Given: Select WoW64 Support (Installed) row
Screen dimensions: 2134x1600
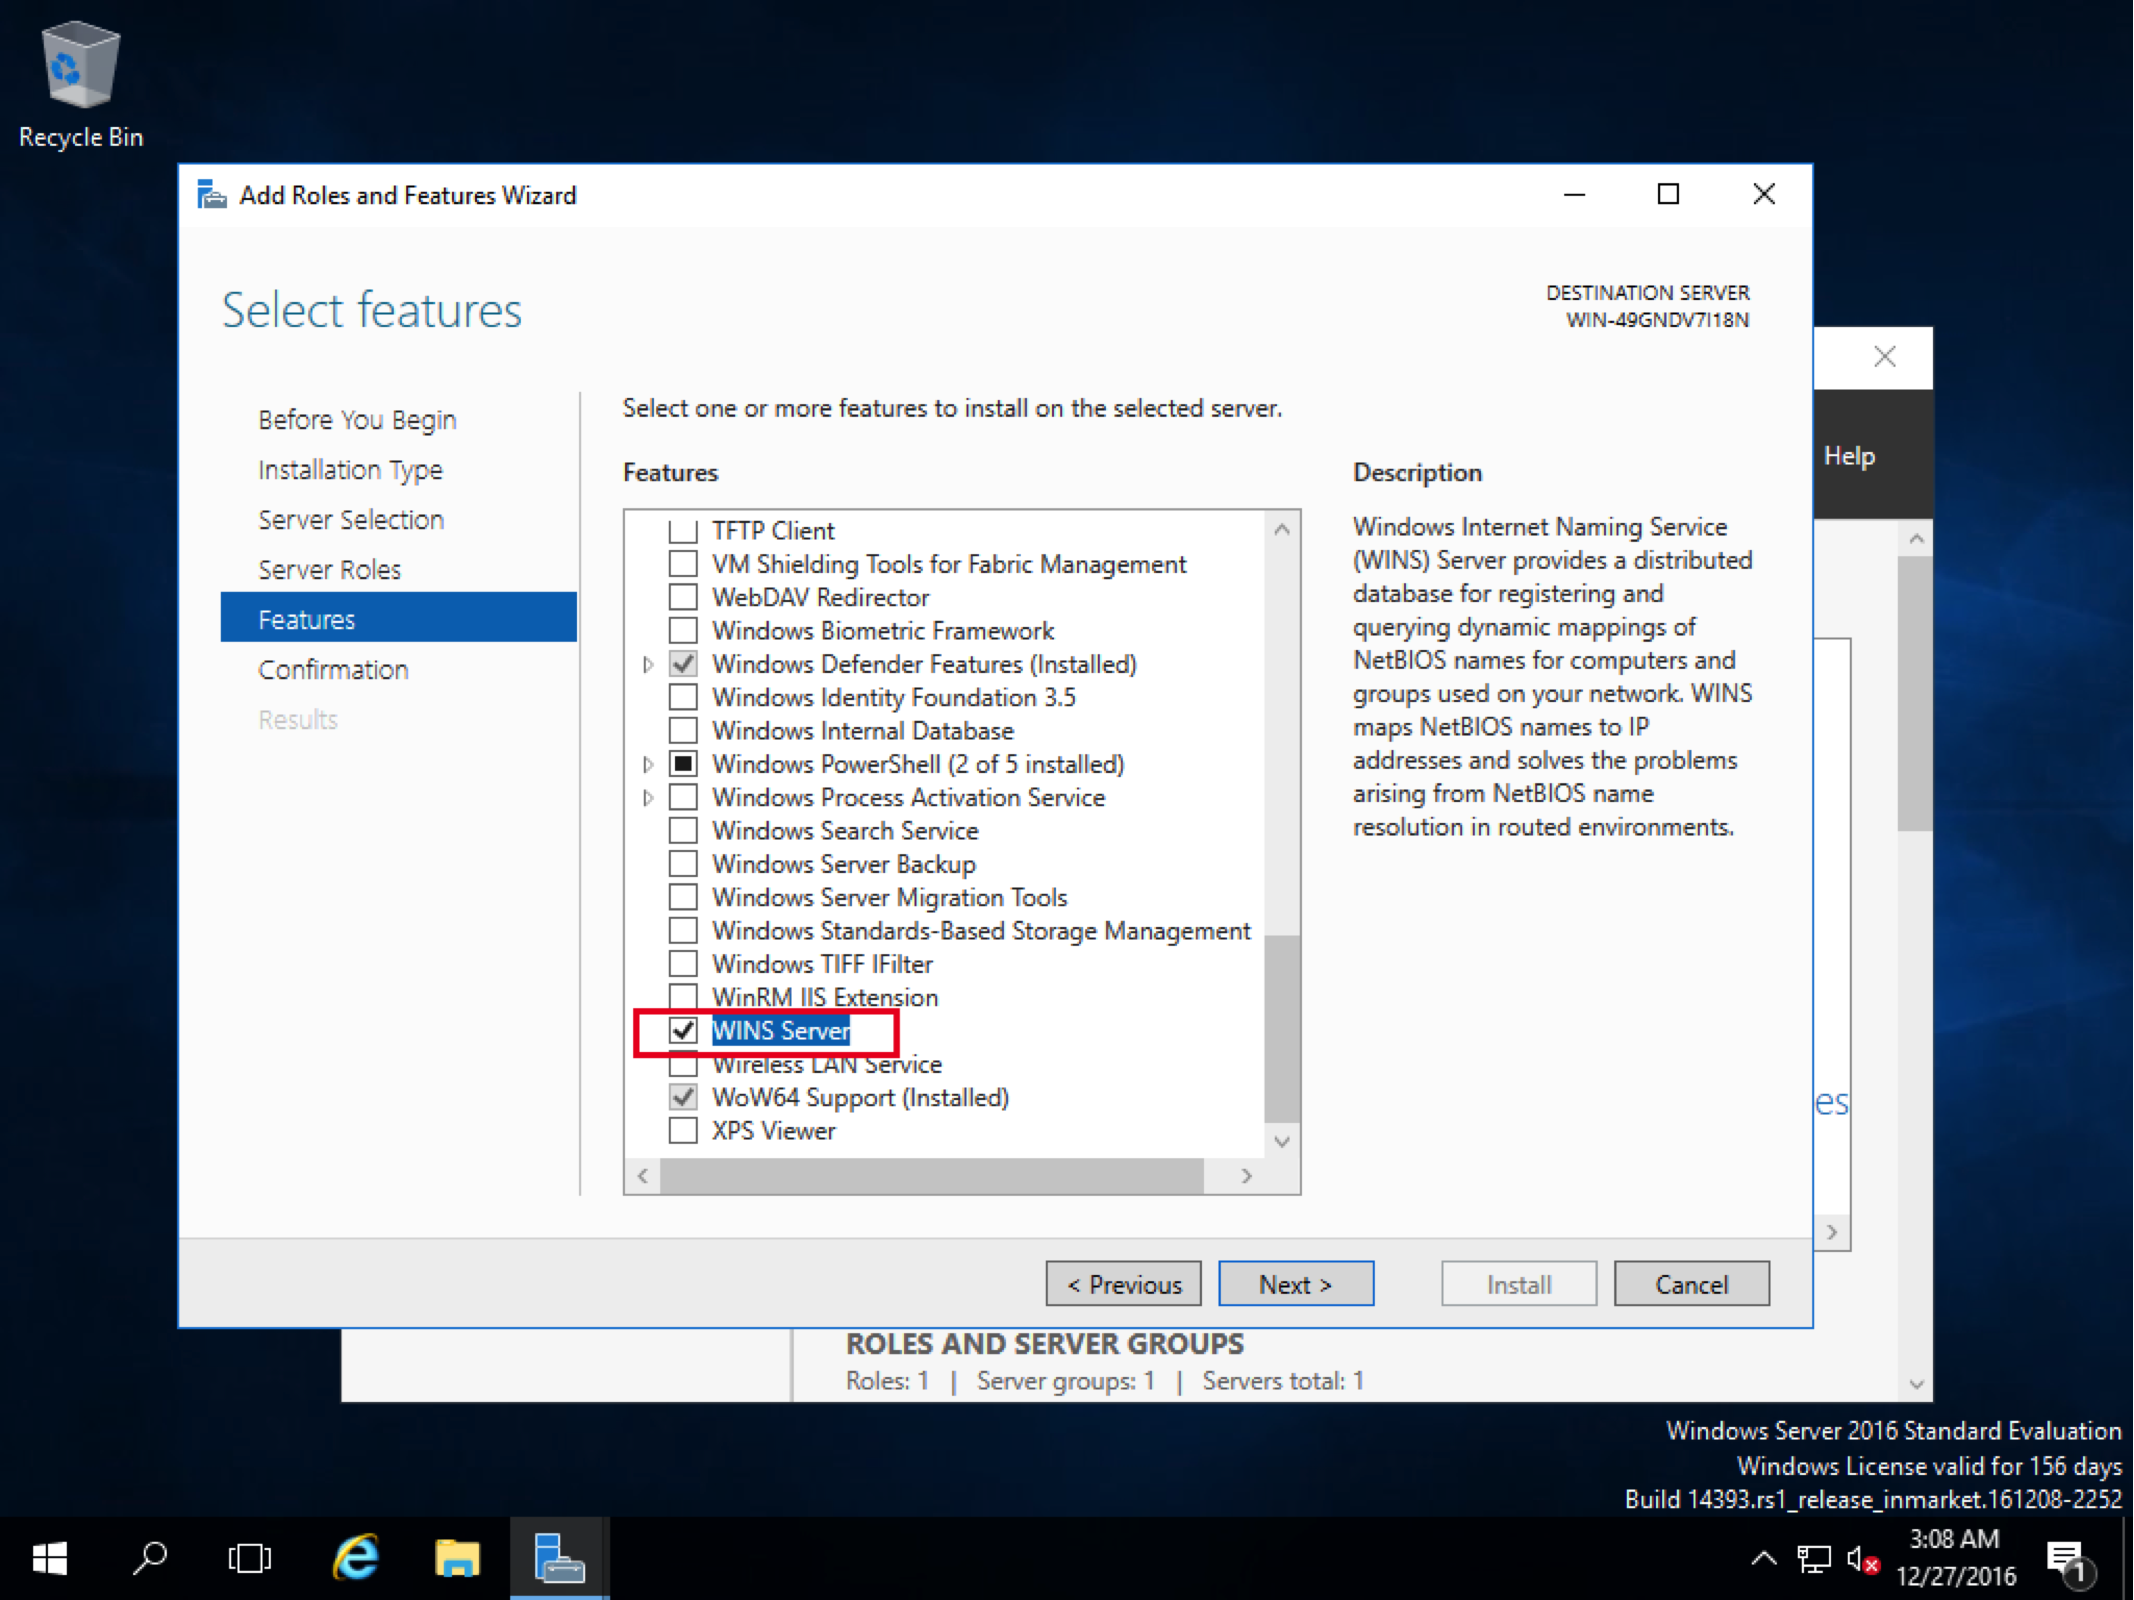Looking at the screenshot, I should [x=860, y=1097].
